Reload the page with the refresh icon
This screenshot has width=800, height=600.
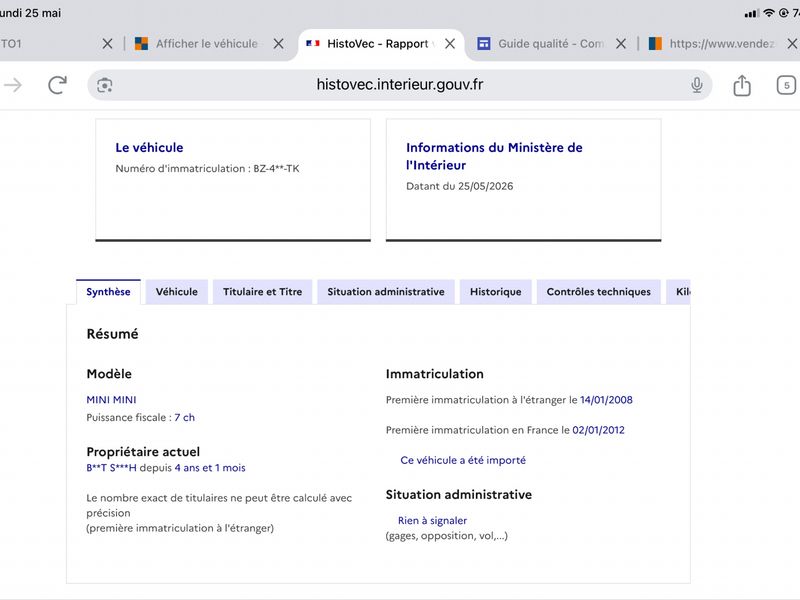58,85
